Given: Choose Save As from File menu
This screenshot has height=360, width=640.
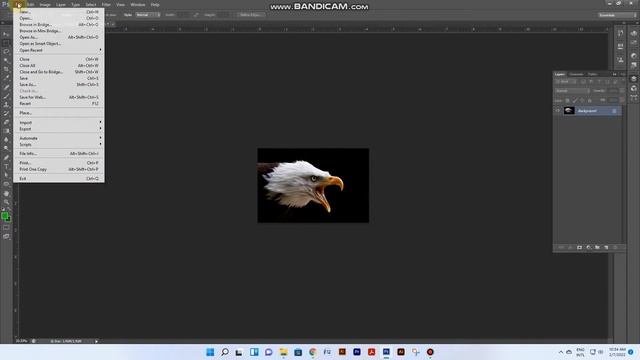Looking at the screenshot, I should click(59, 84).
